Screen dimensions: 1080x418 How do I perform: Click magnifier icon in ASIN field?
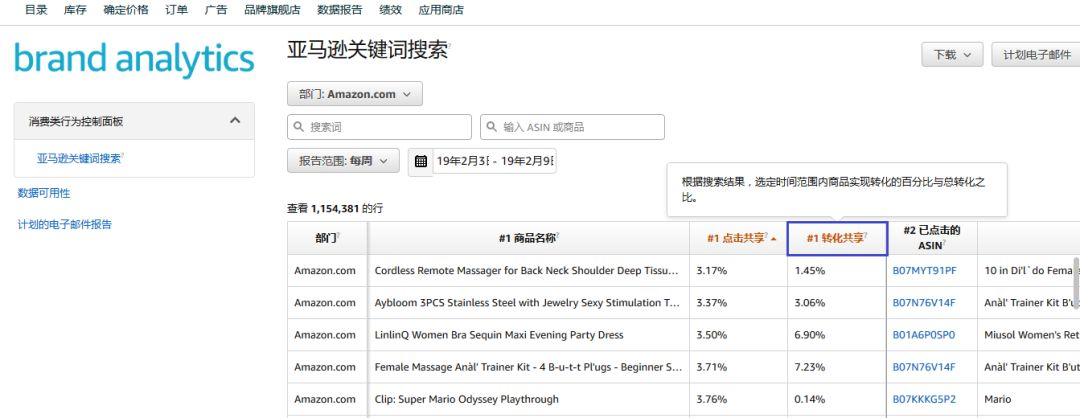(x=492, y=127)
